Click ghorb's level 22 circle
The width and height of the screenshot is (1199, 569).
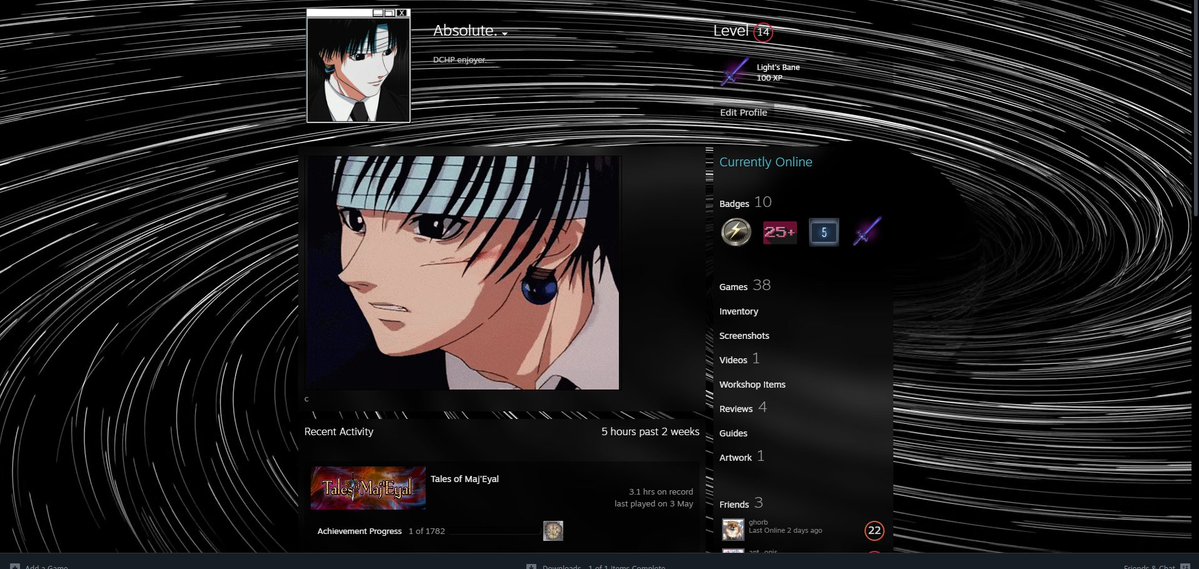tap(874, 530)
